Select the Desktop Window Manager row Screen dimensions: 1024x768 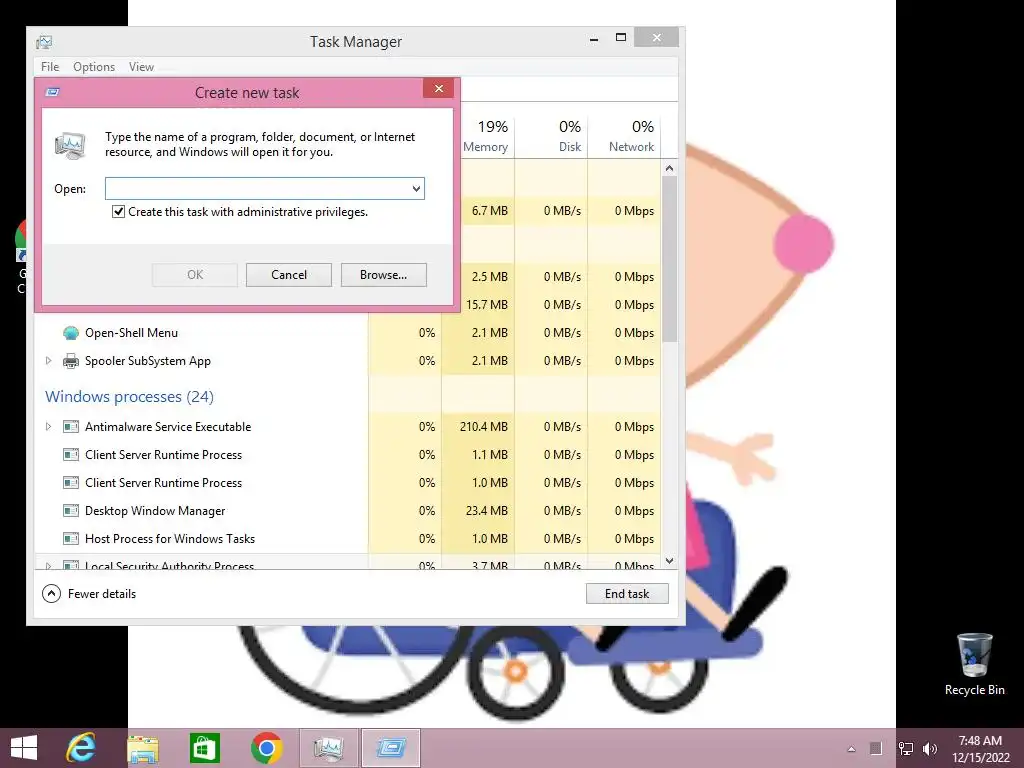click(x=347, y=511)
